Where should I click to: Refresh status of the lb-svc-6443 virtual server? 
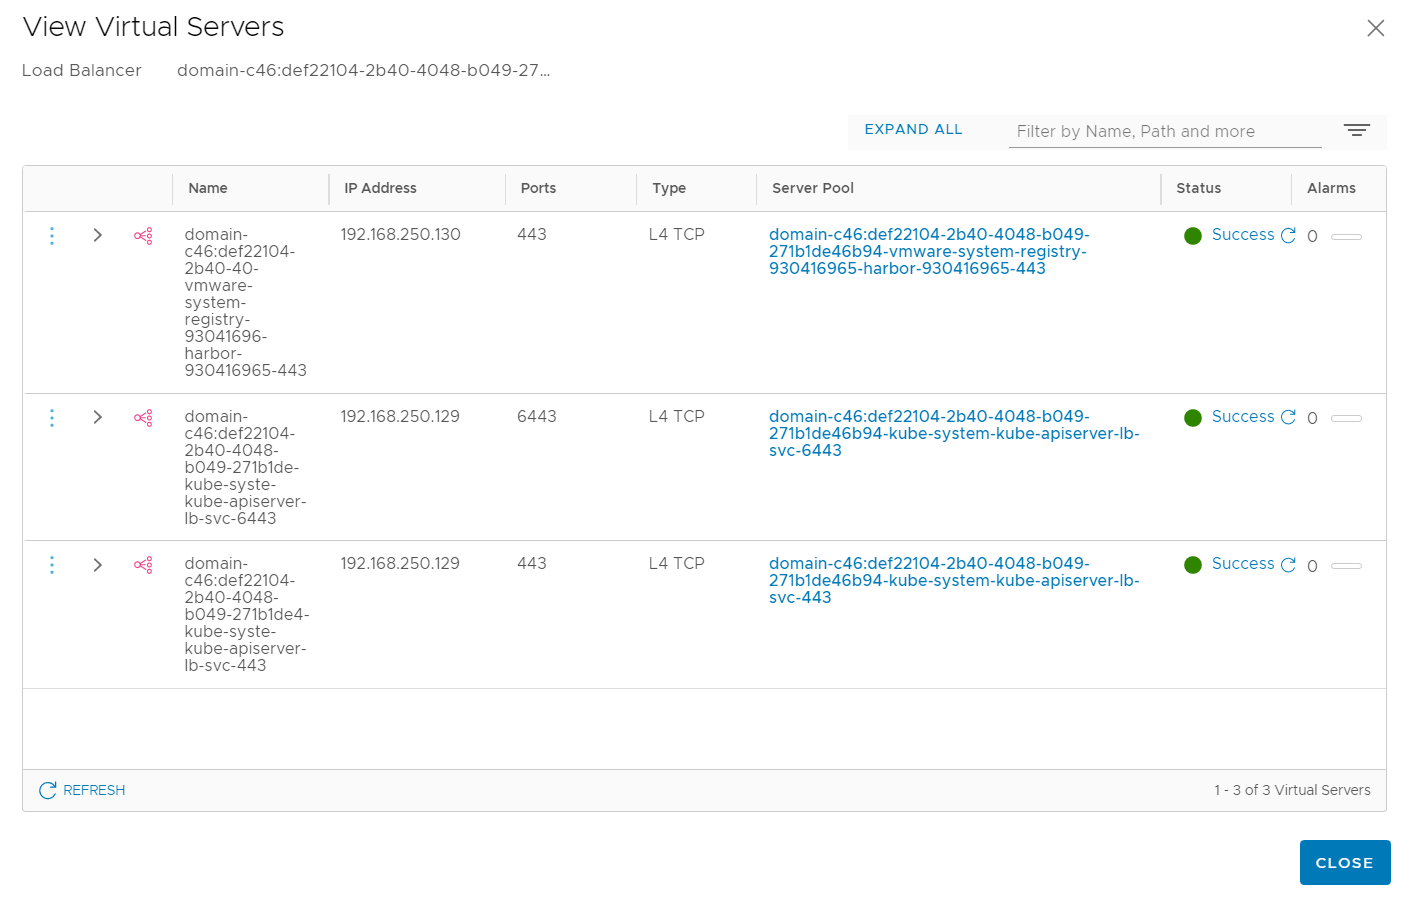pyautogui.click(x=1288, y=417)
